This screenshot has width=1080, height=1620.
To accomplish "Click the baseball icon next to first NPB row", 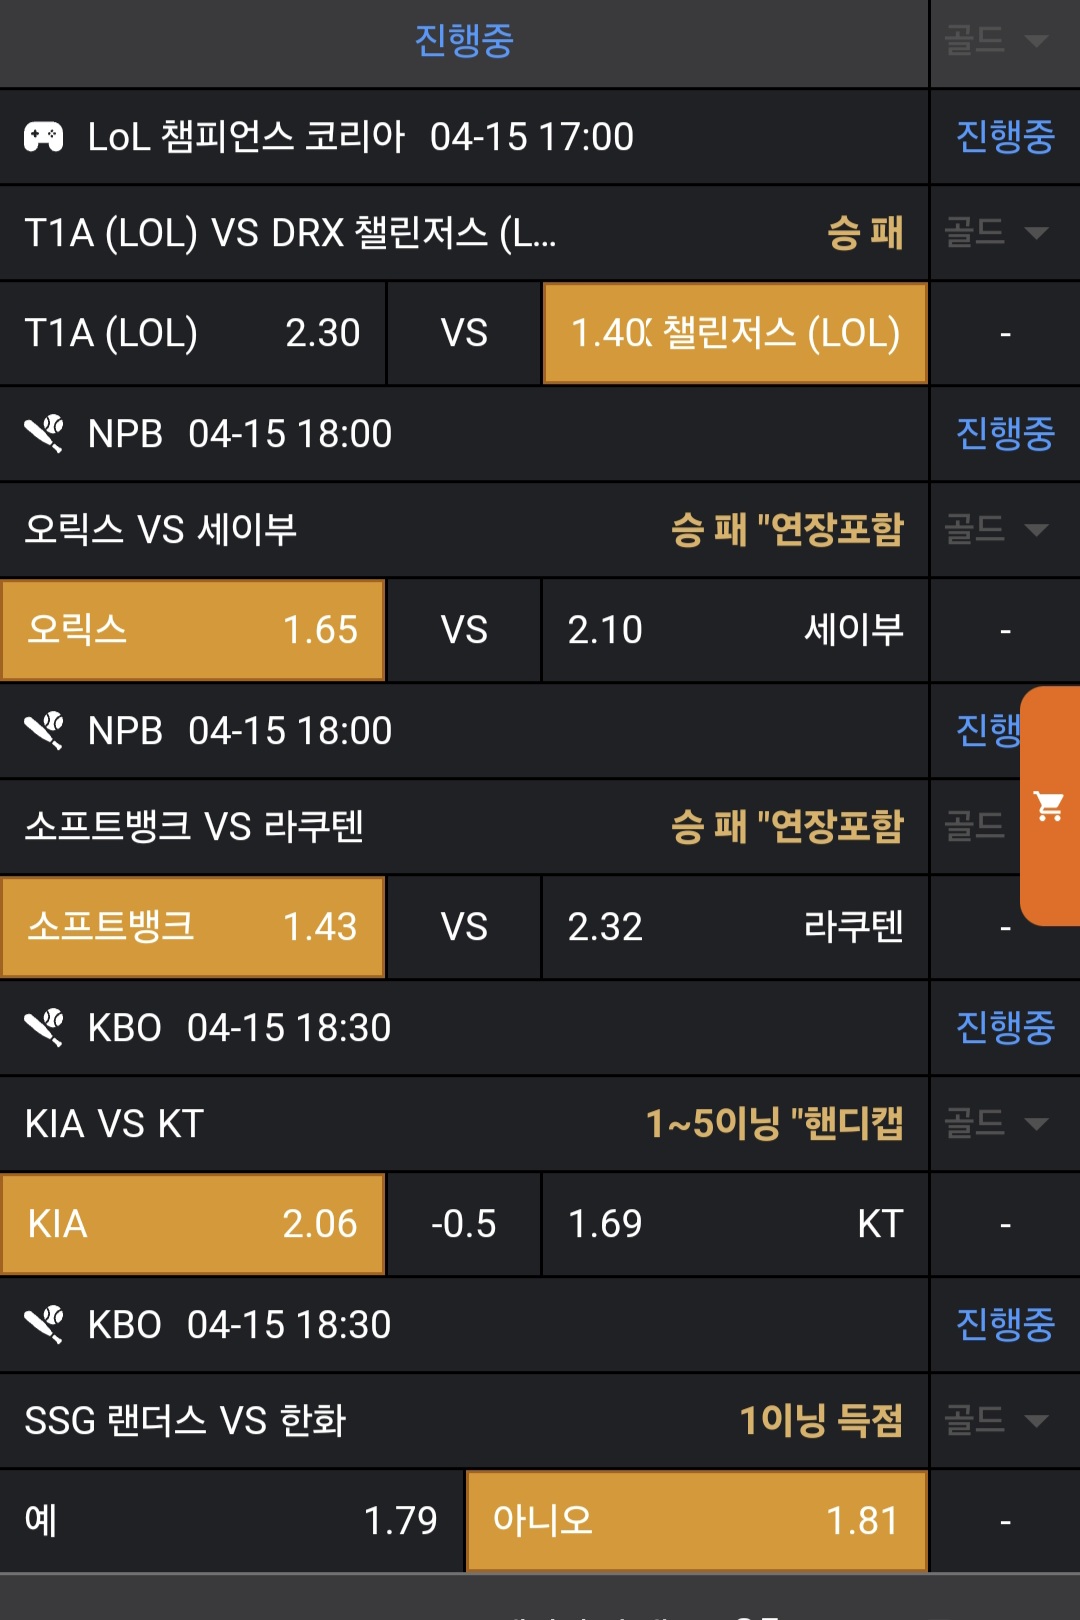I will click(44, 434).
